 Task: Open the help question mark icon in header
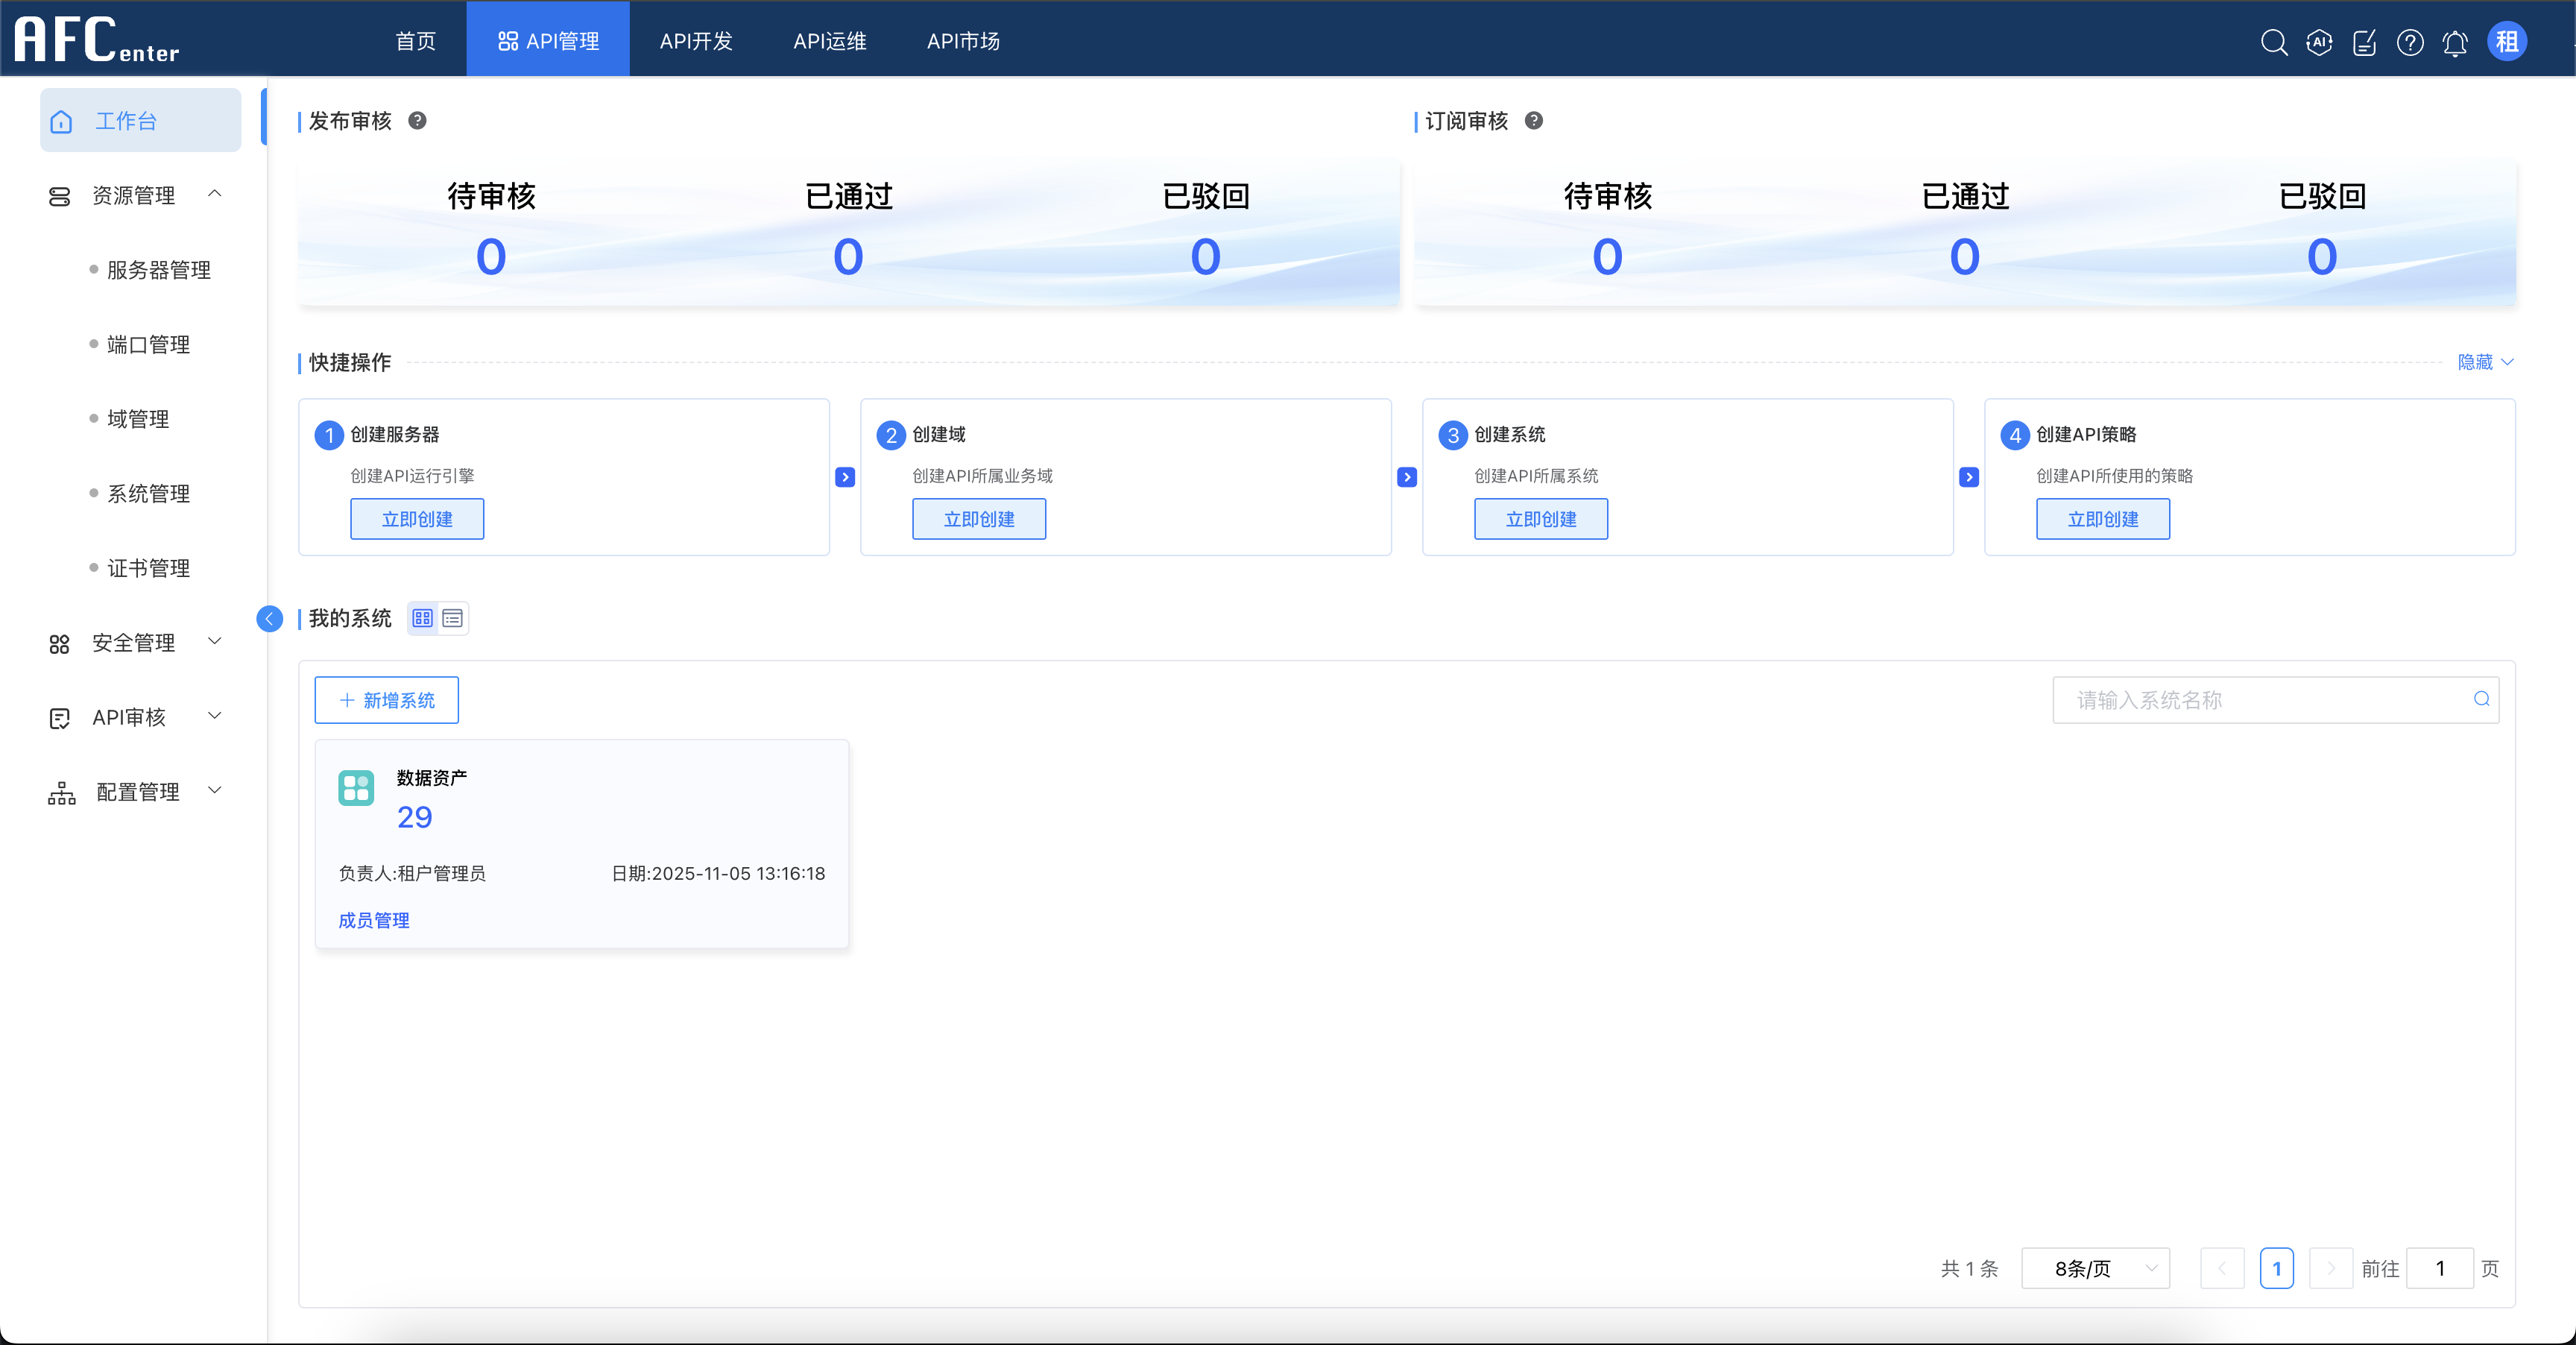pyautogui.click(x=2410, y=42)
